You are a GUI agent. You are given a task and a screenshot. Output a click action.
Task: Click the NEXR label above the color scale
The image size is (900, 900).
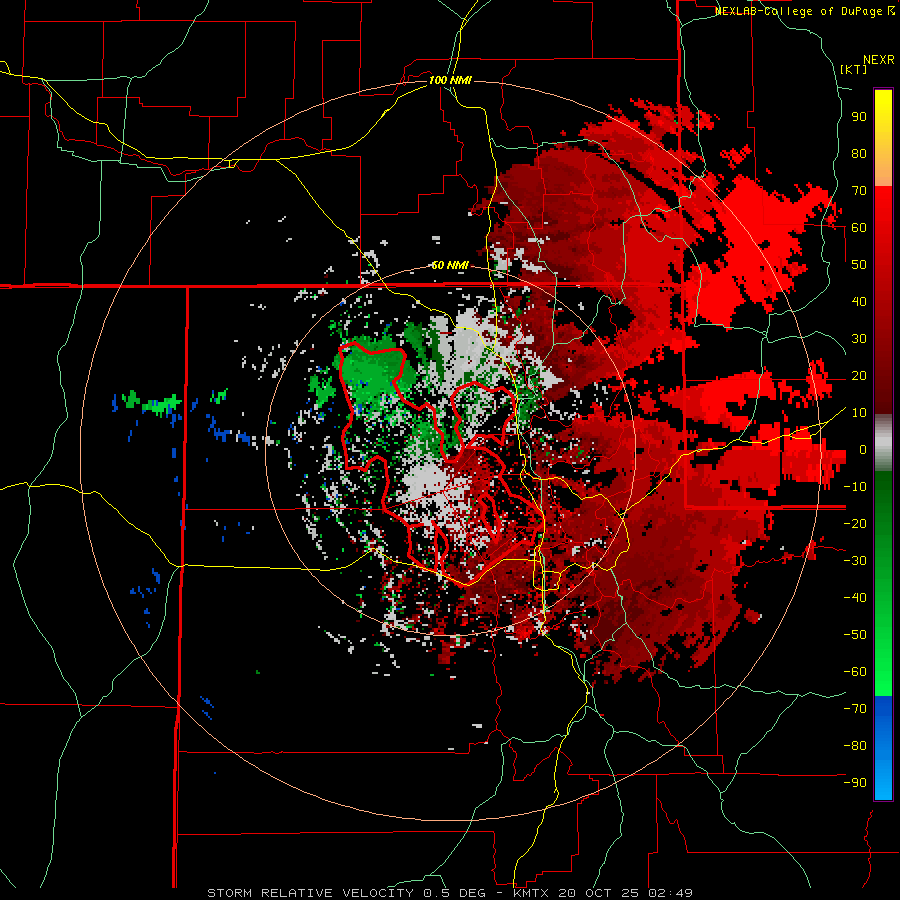(x=879, y=60)
